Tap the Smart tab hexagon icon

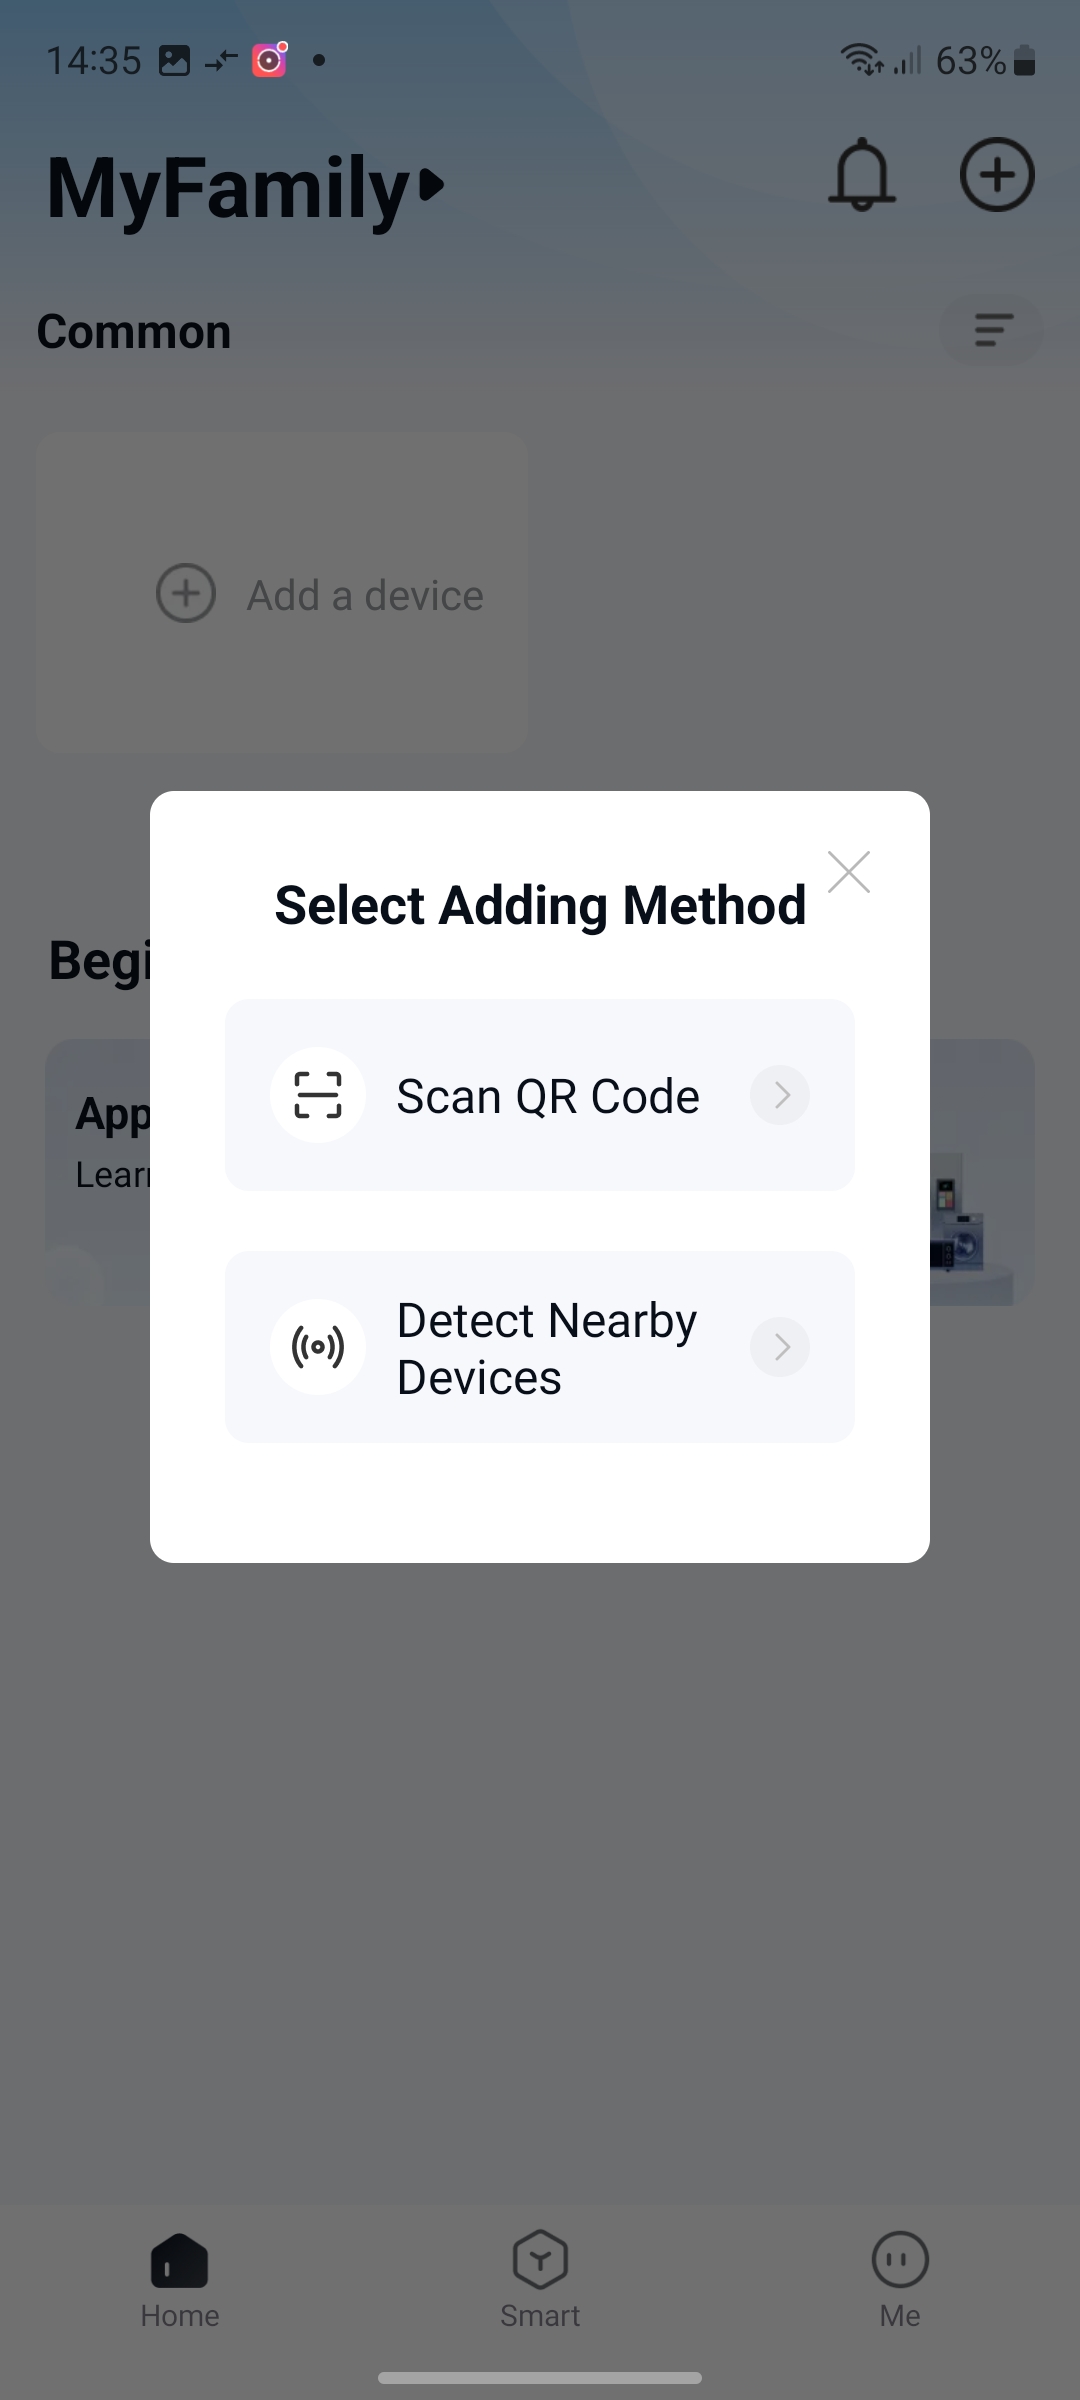pyautogui.click(x=540, y=2259)
